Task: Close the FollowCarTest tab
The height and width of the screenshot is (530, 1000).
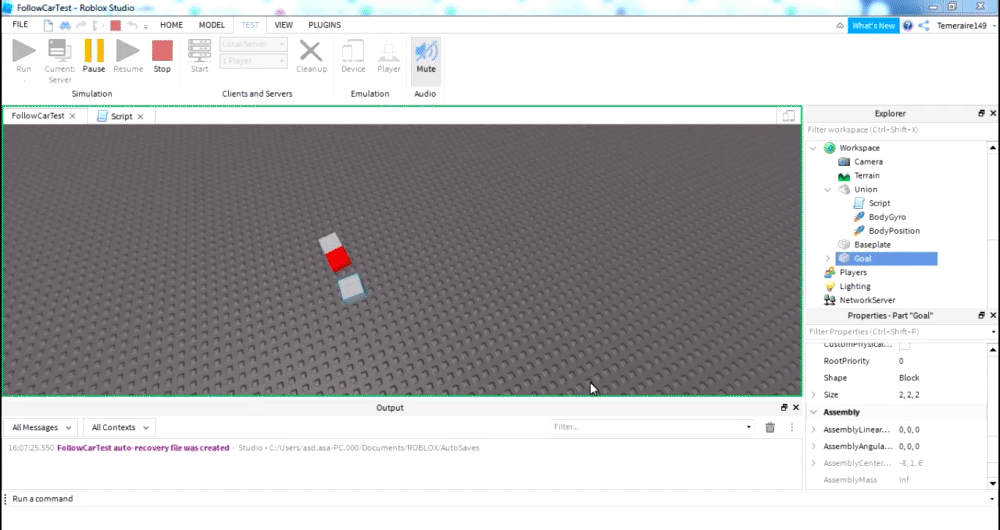Action: [73, 116]
